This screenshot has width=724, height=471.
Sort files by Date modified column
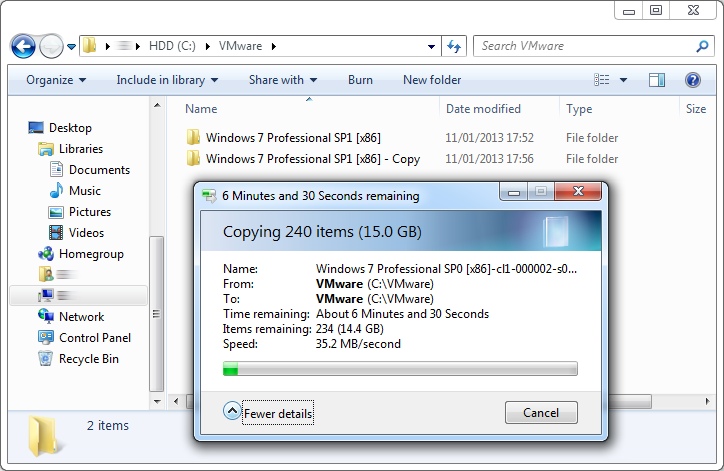click(483, 109)
